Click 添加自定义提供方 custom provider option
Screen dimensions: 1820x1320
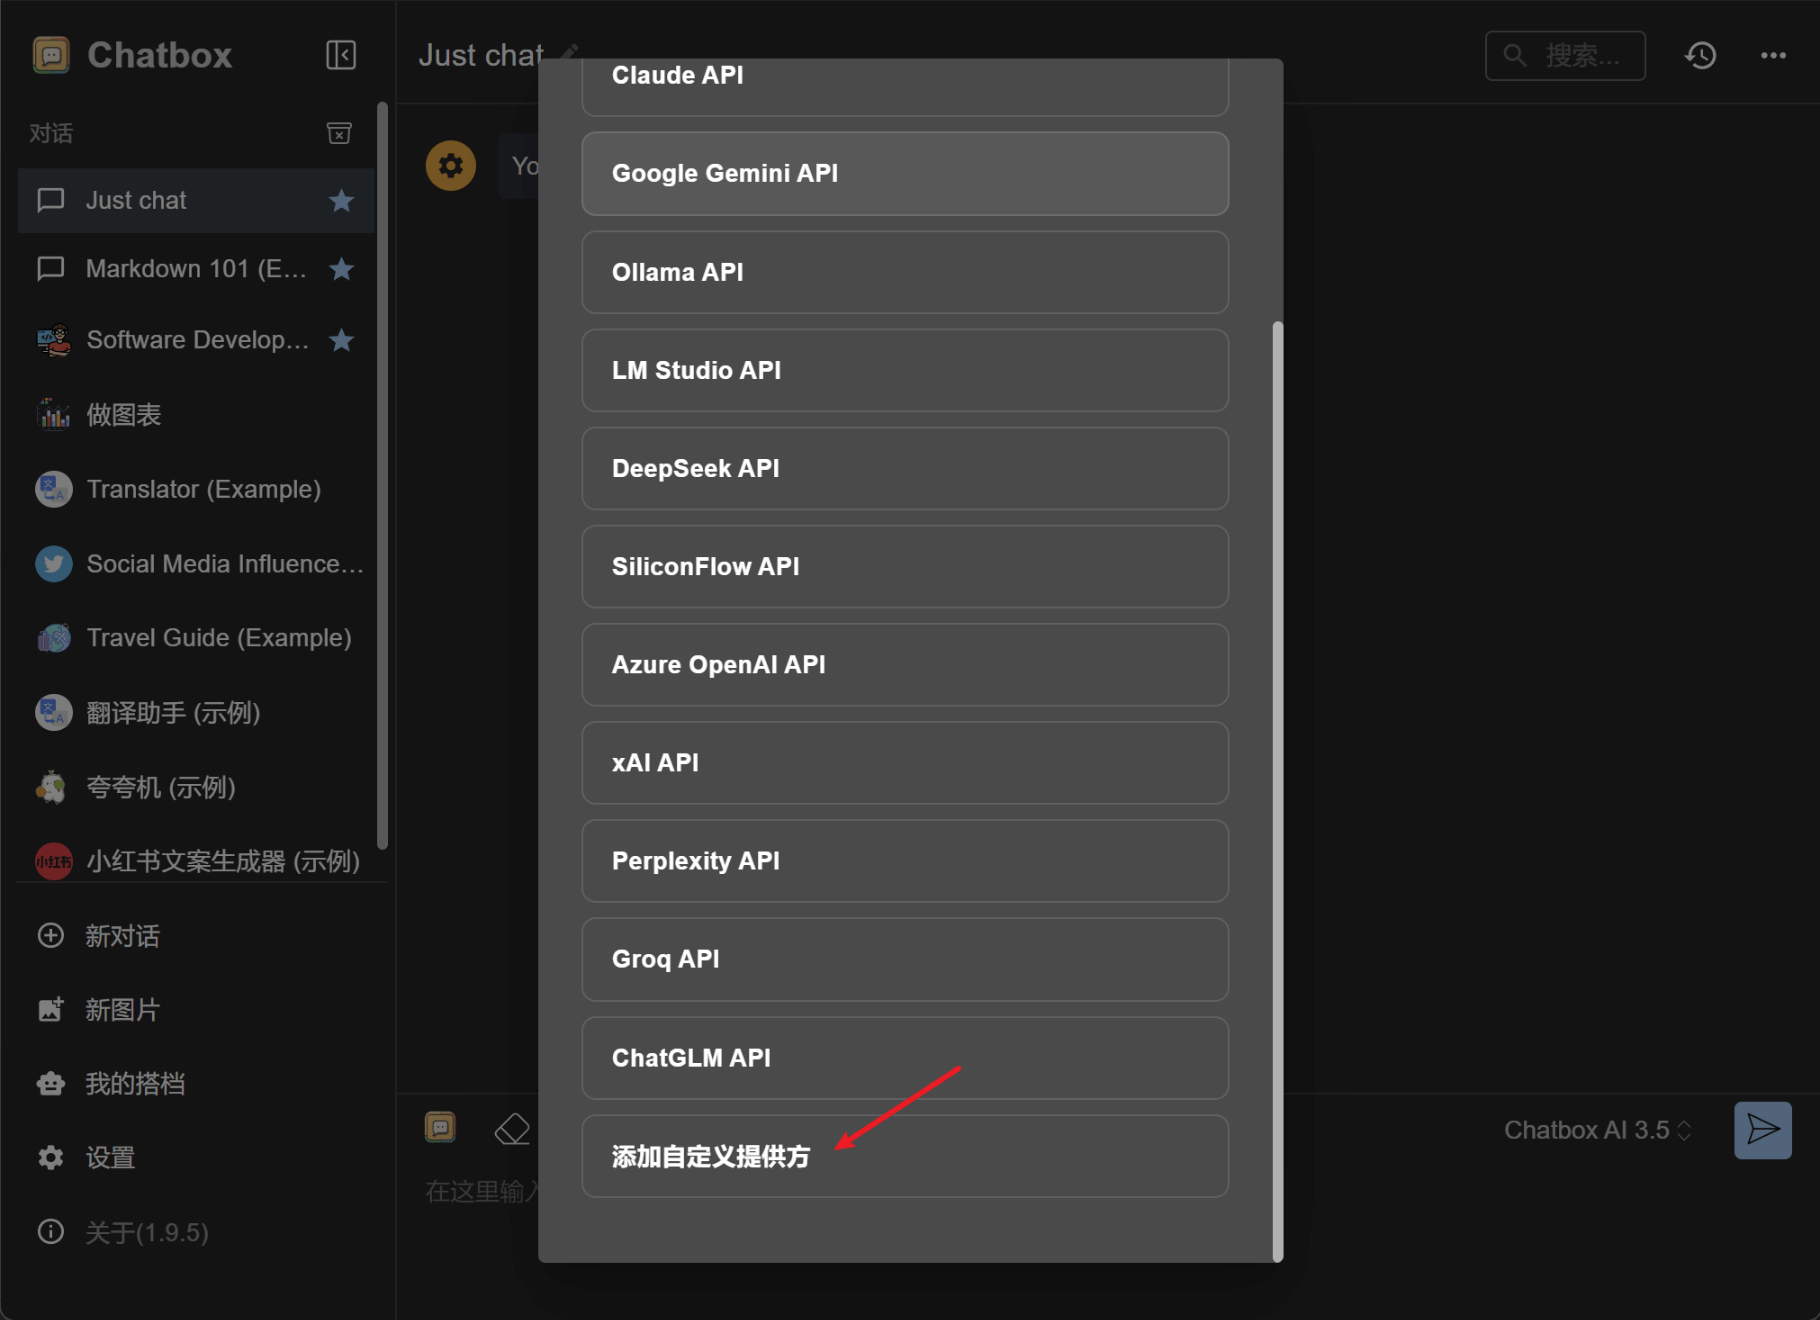tap(904, 1156)
